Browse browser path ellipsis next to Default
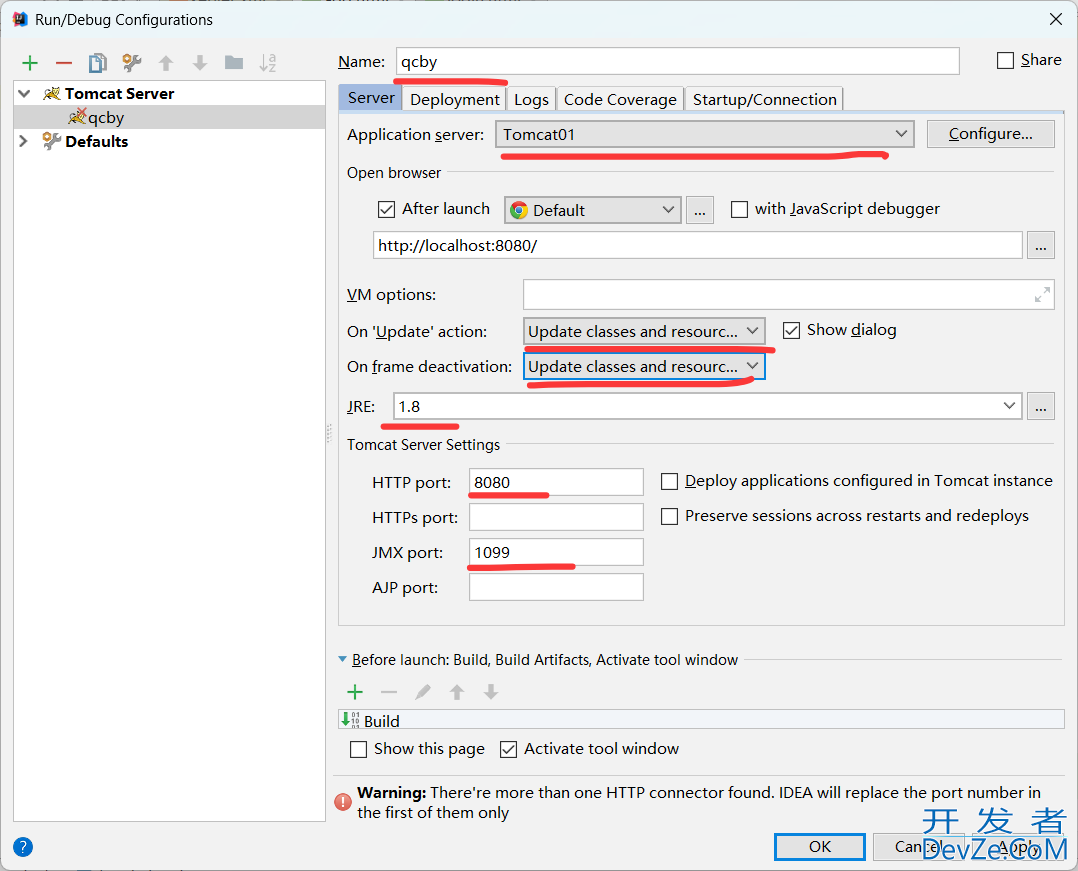Viewport: 1078px width, 871px height. [699, 210]
